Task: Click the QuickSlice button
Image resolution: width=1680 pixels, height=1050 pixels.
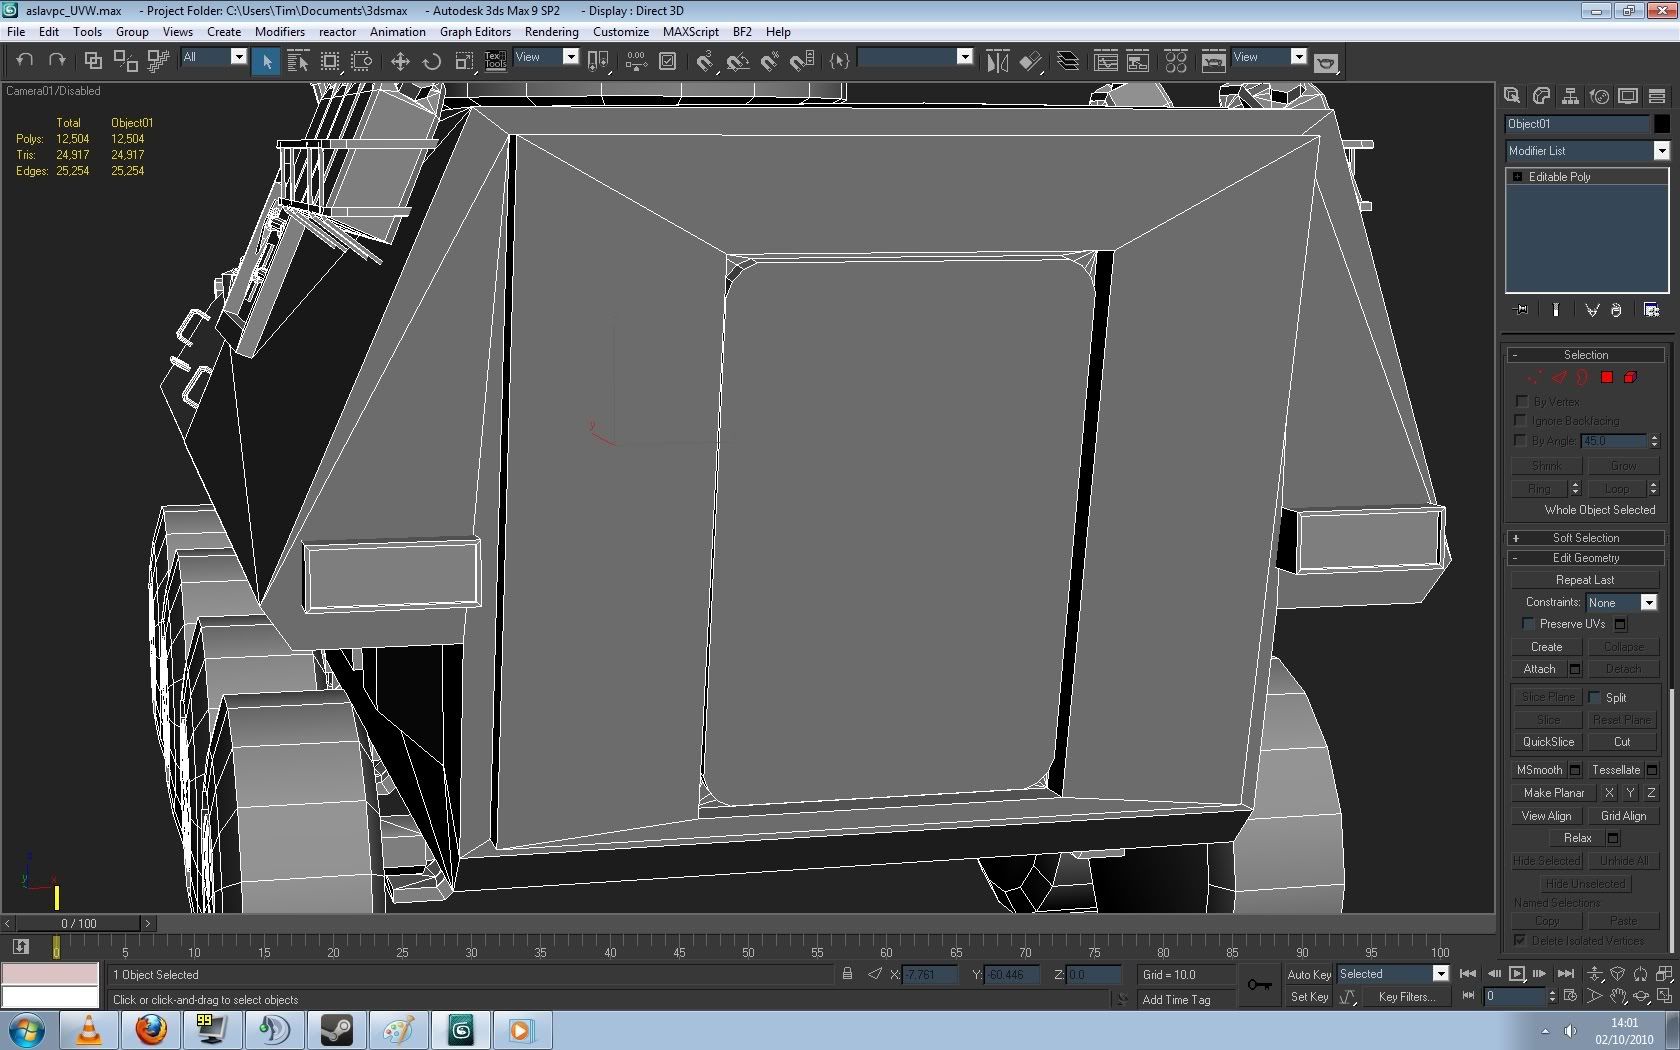Action: pyautogui.click(x=1547, y=742)
